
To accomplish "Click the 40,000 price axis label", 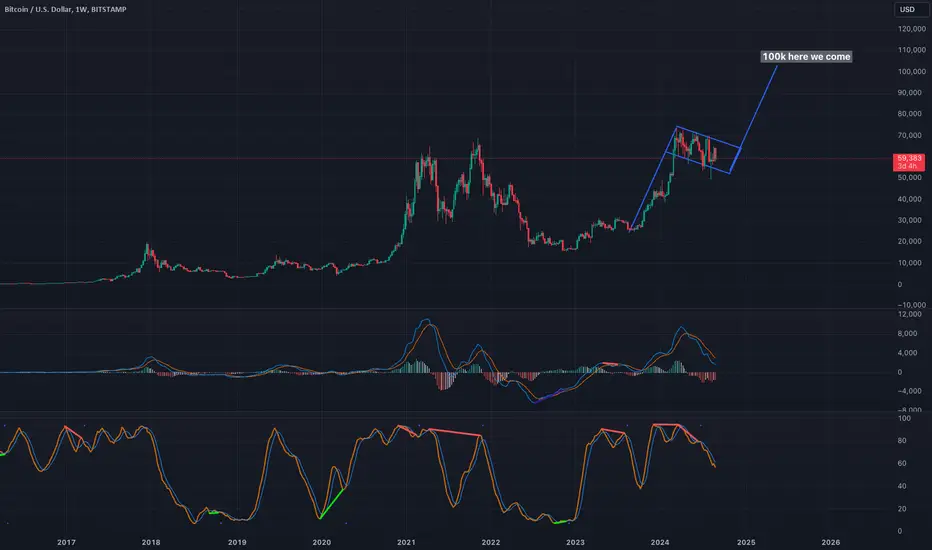I will pos(910,199).
